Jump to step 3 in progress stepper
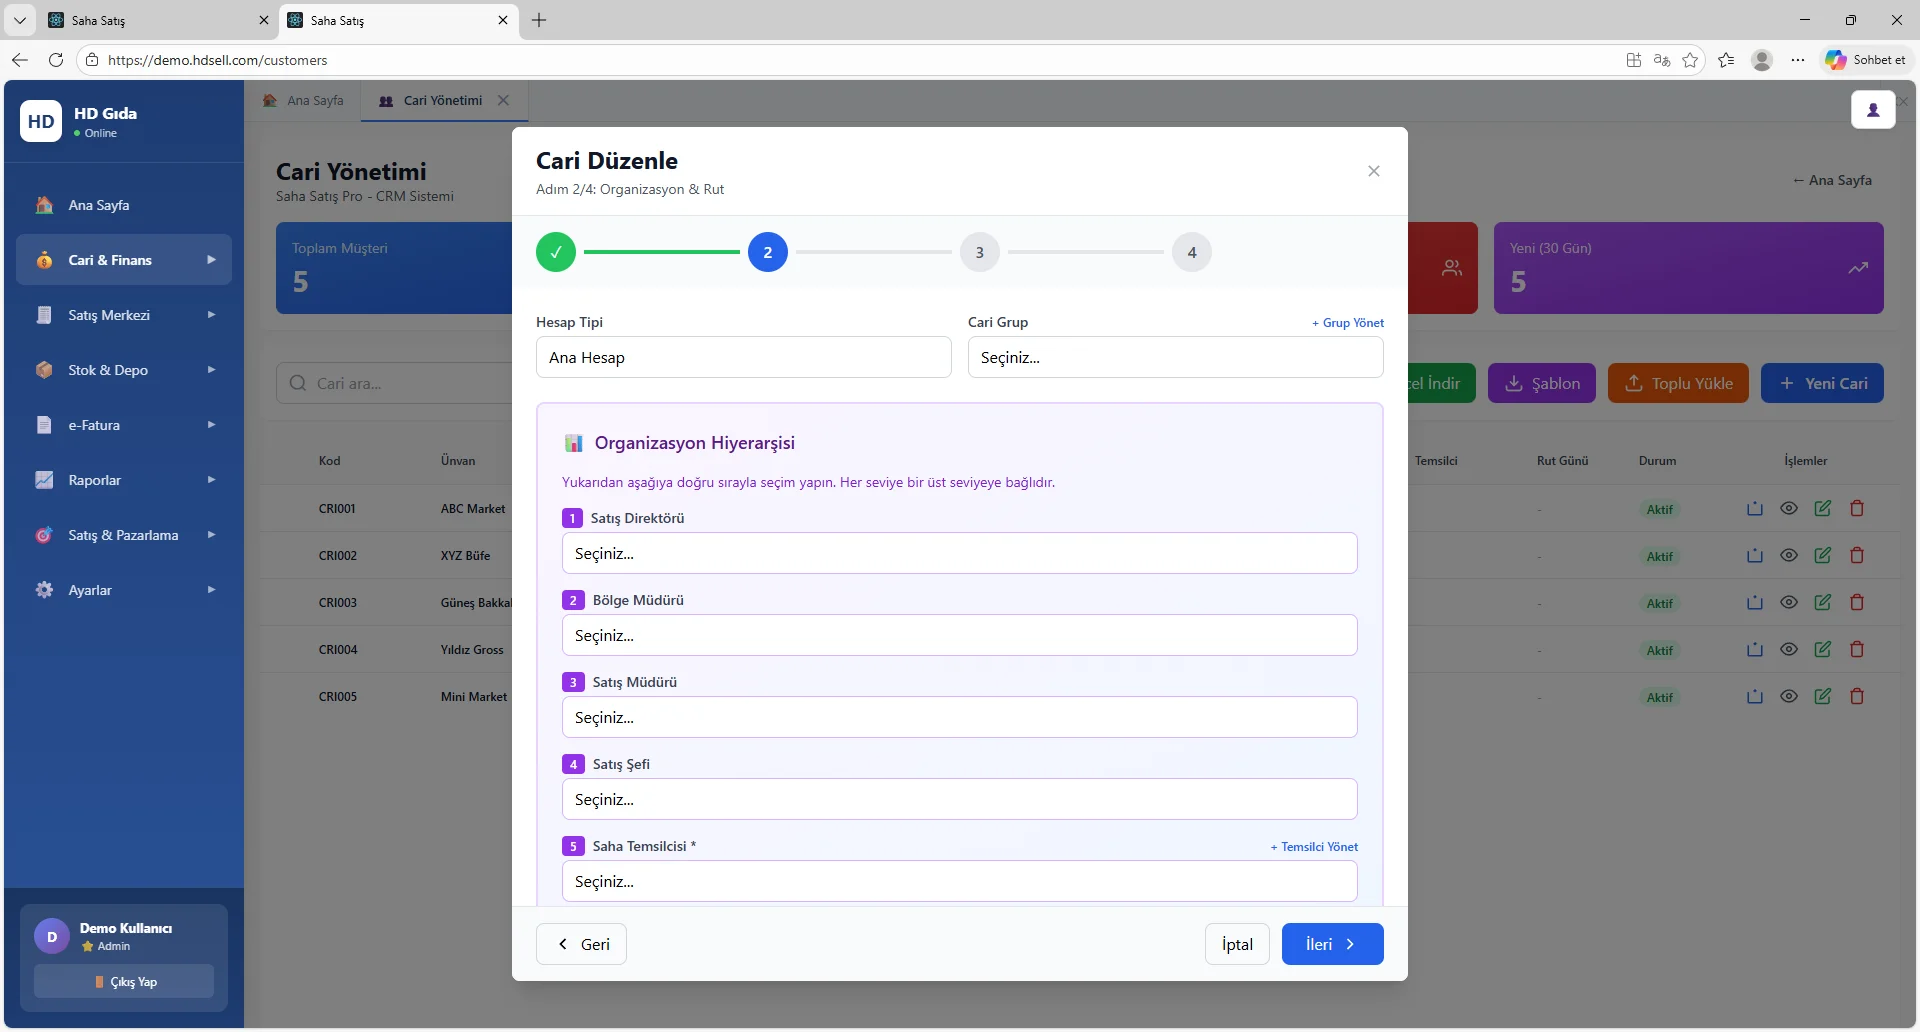This screenshot has height=1032, width=1920. point(979,253)
